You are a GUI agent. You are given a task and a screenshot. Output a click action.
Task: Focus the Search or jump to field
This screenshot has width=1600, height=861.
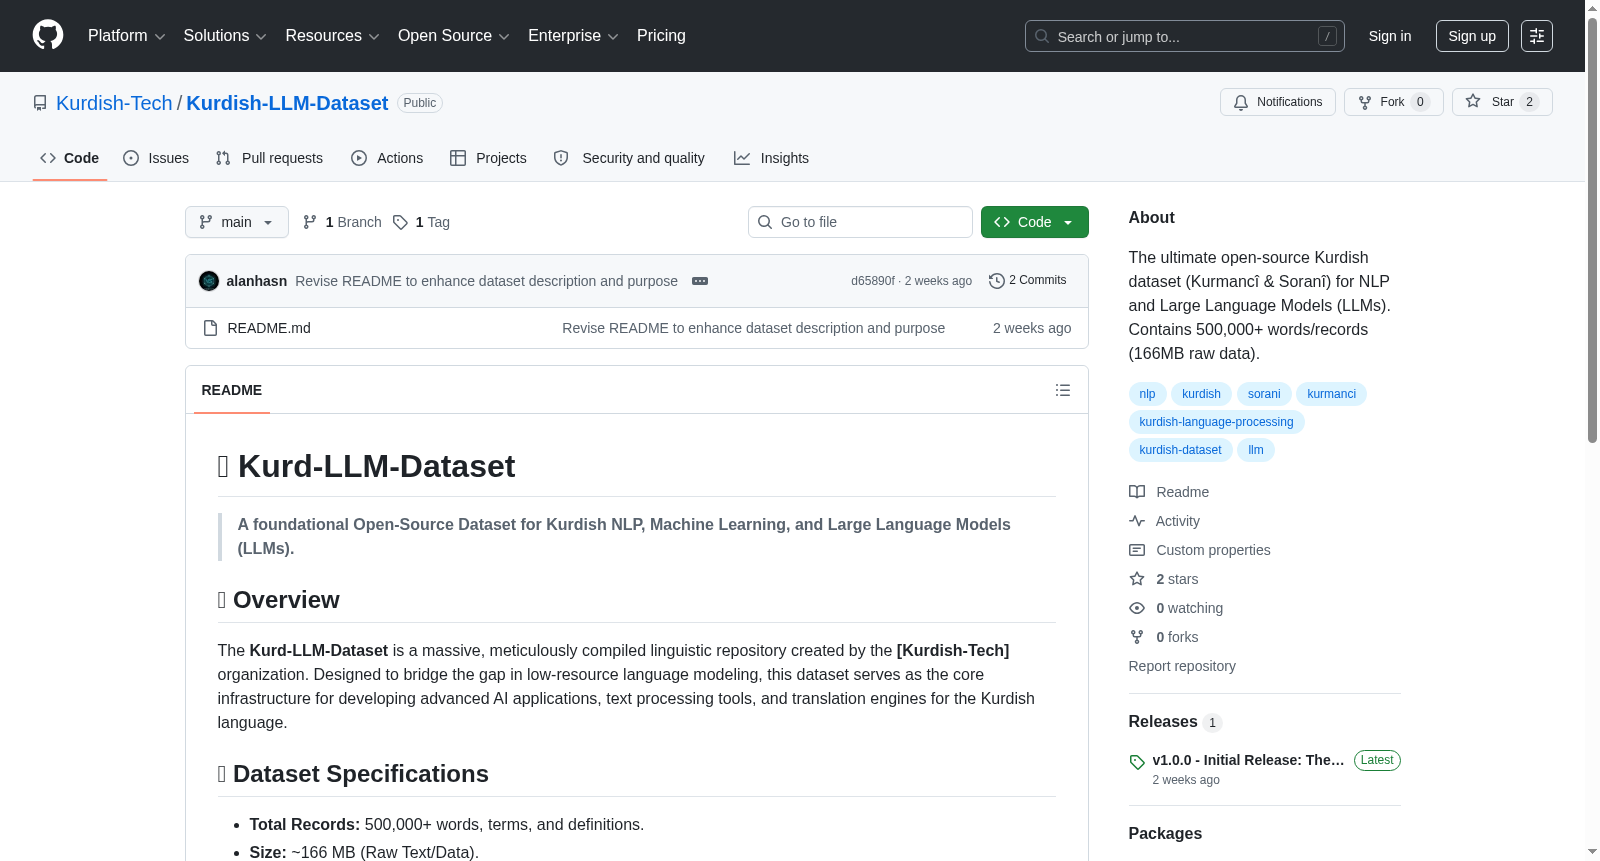[1184, 36]
